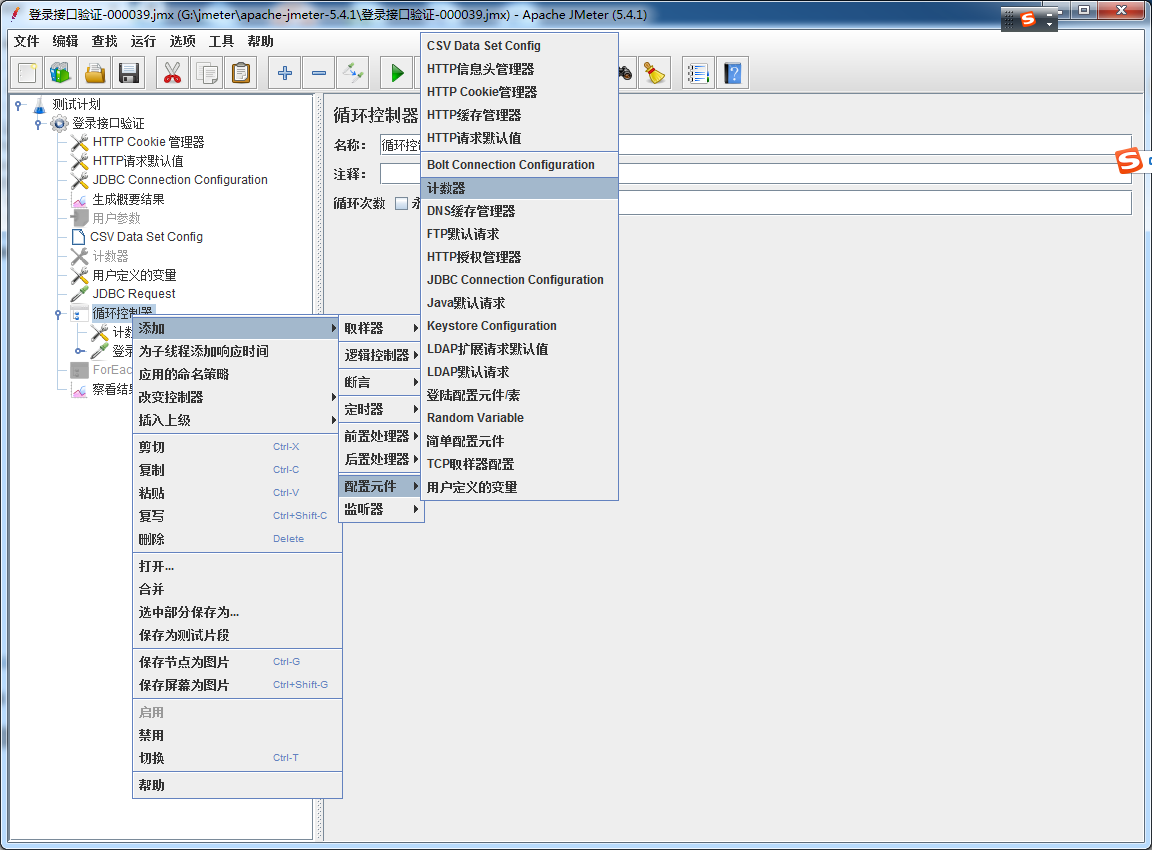Viewport: 1152px width, 850px height.
Task: Start the test with green play icon
Action: pos(397,73)
